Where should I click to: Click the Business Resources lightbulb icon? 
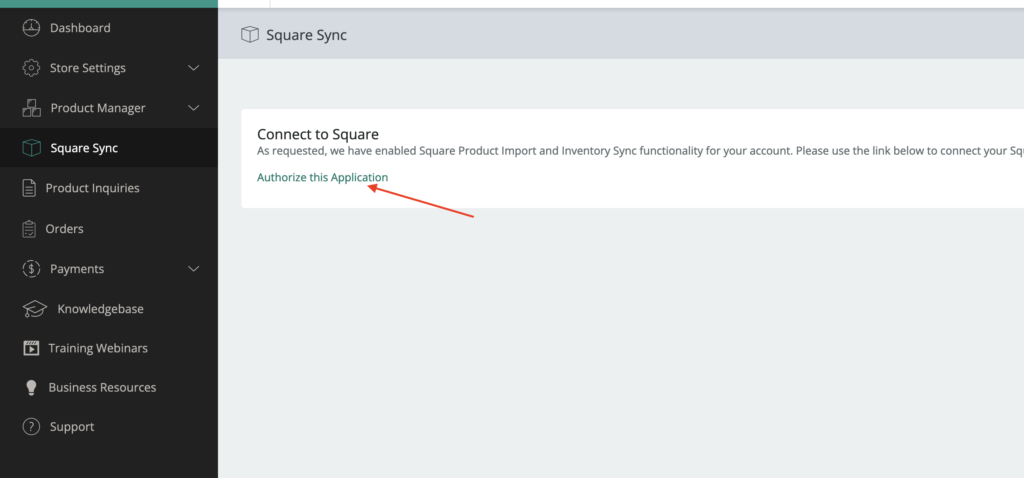(x=30, y=387)
